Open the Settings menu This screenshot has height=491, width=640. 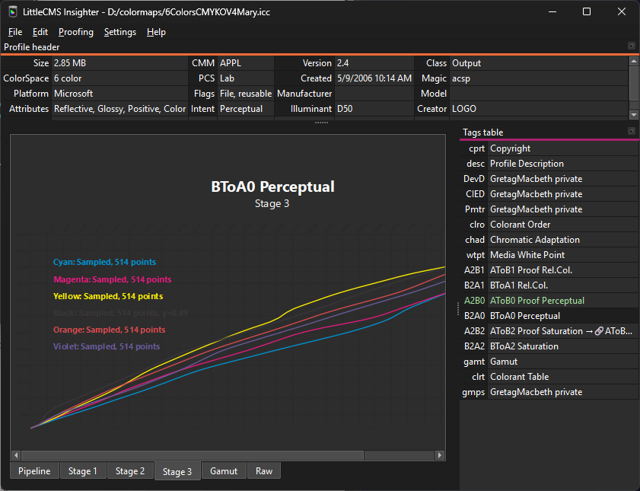(120, 32)
